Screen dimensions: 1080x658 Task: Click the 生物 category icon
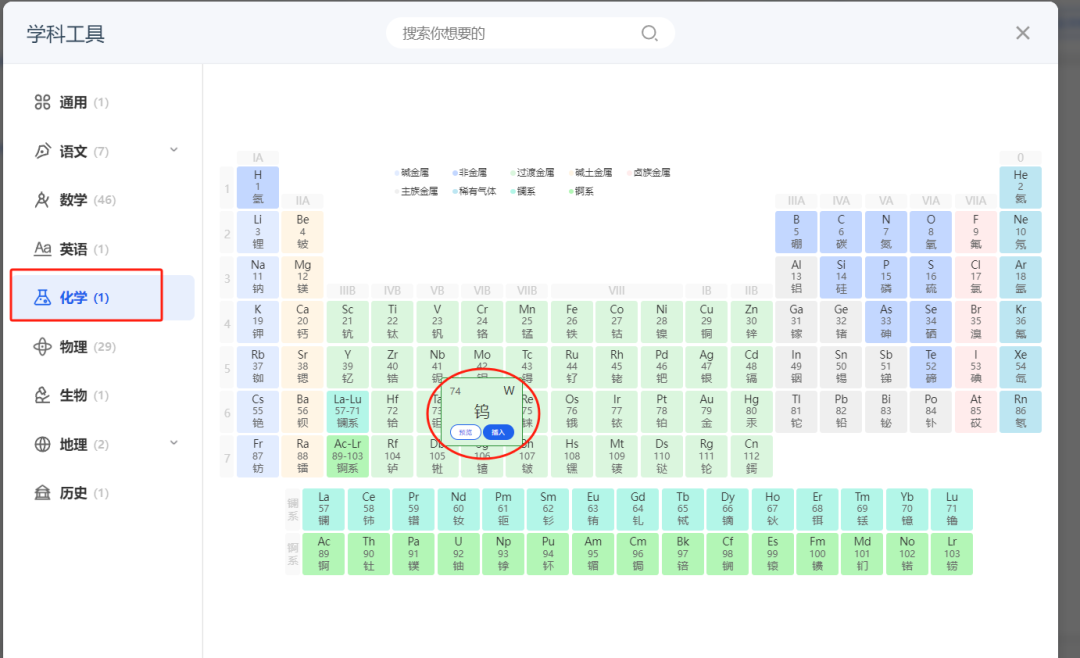(41, 395)
